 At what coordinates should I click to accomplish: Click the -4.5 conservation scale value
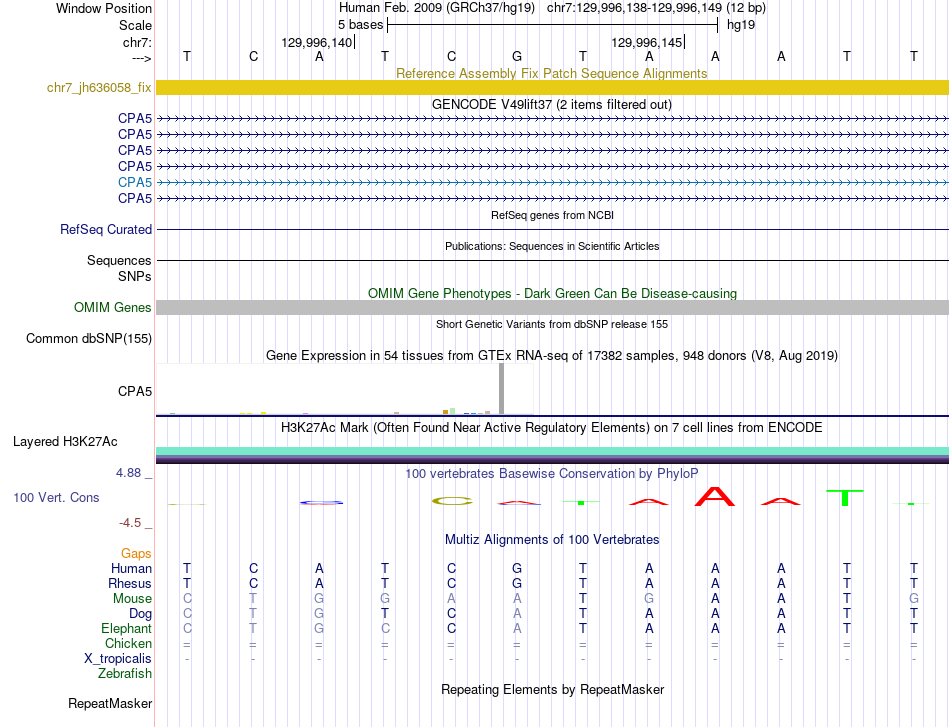(x=130, y=522)
